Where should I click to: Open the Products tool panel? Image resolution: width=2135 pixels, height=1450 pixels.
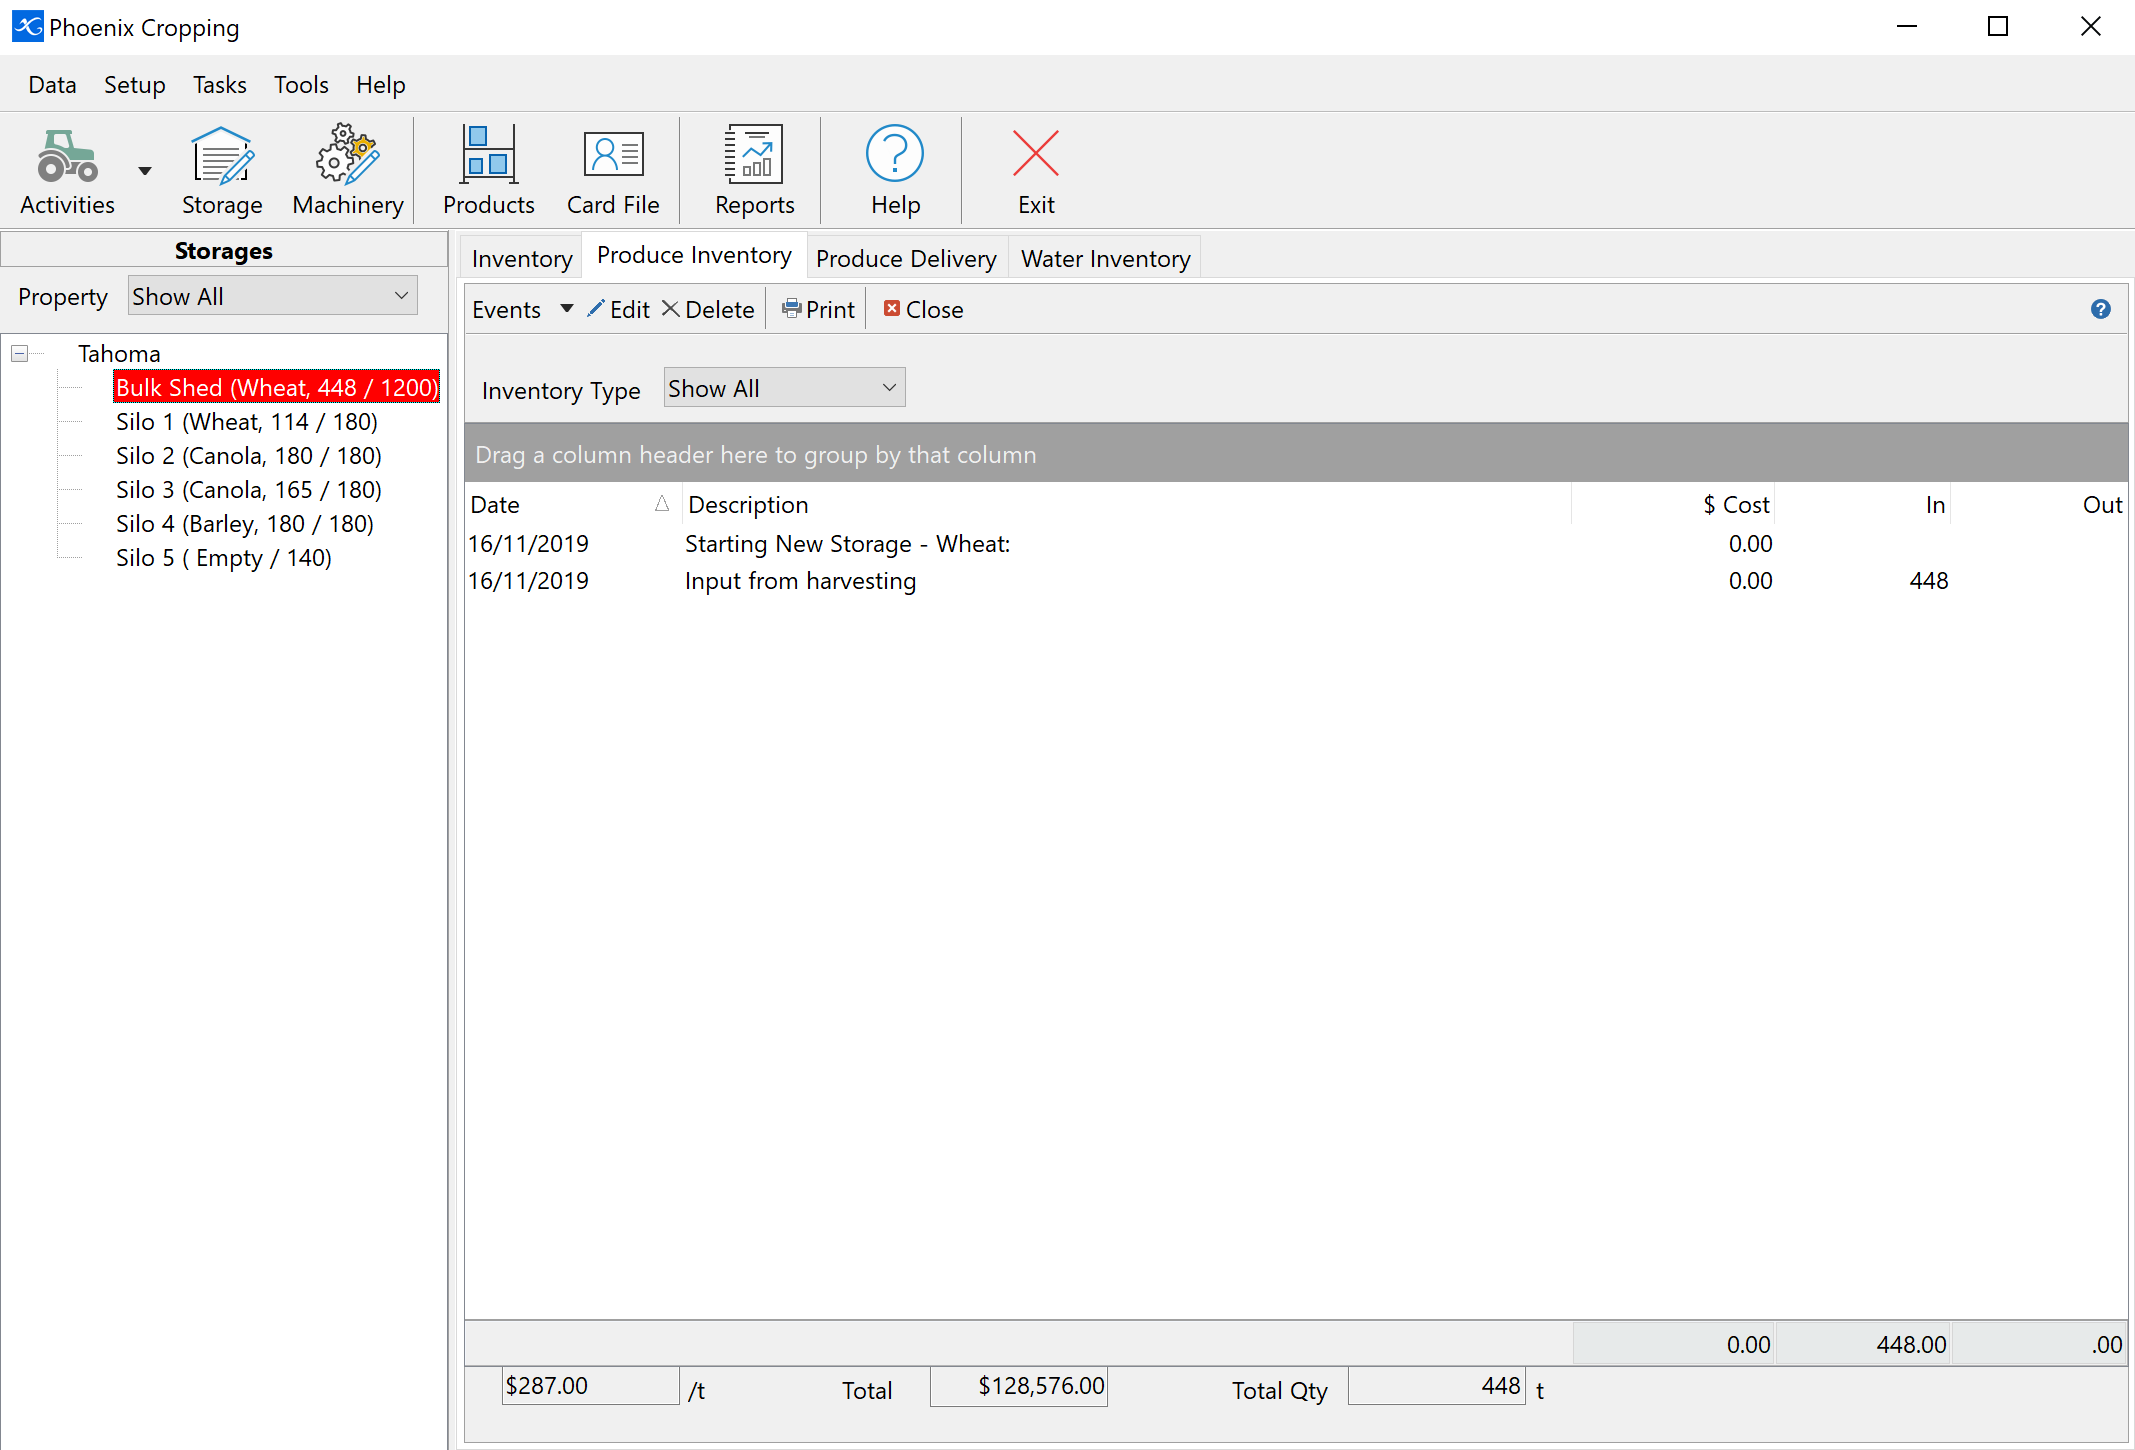pyautogui.click(x=487, y=168)
